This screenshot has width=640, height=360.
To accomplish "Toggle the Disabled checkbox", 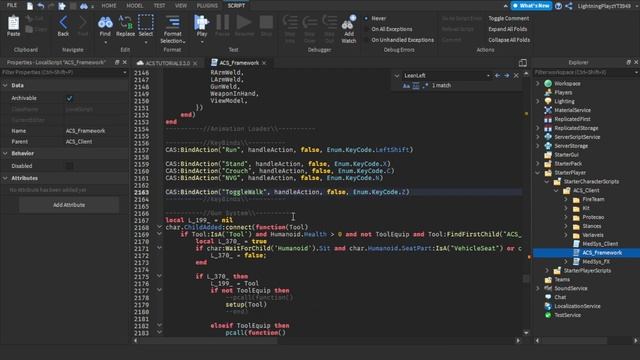I will [69, 166].
